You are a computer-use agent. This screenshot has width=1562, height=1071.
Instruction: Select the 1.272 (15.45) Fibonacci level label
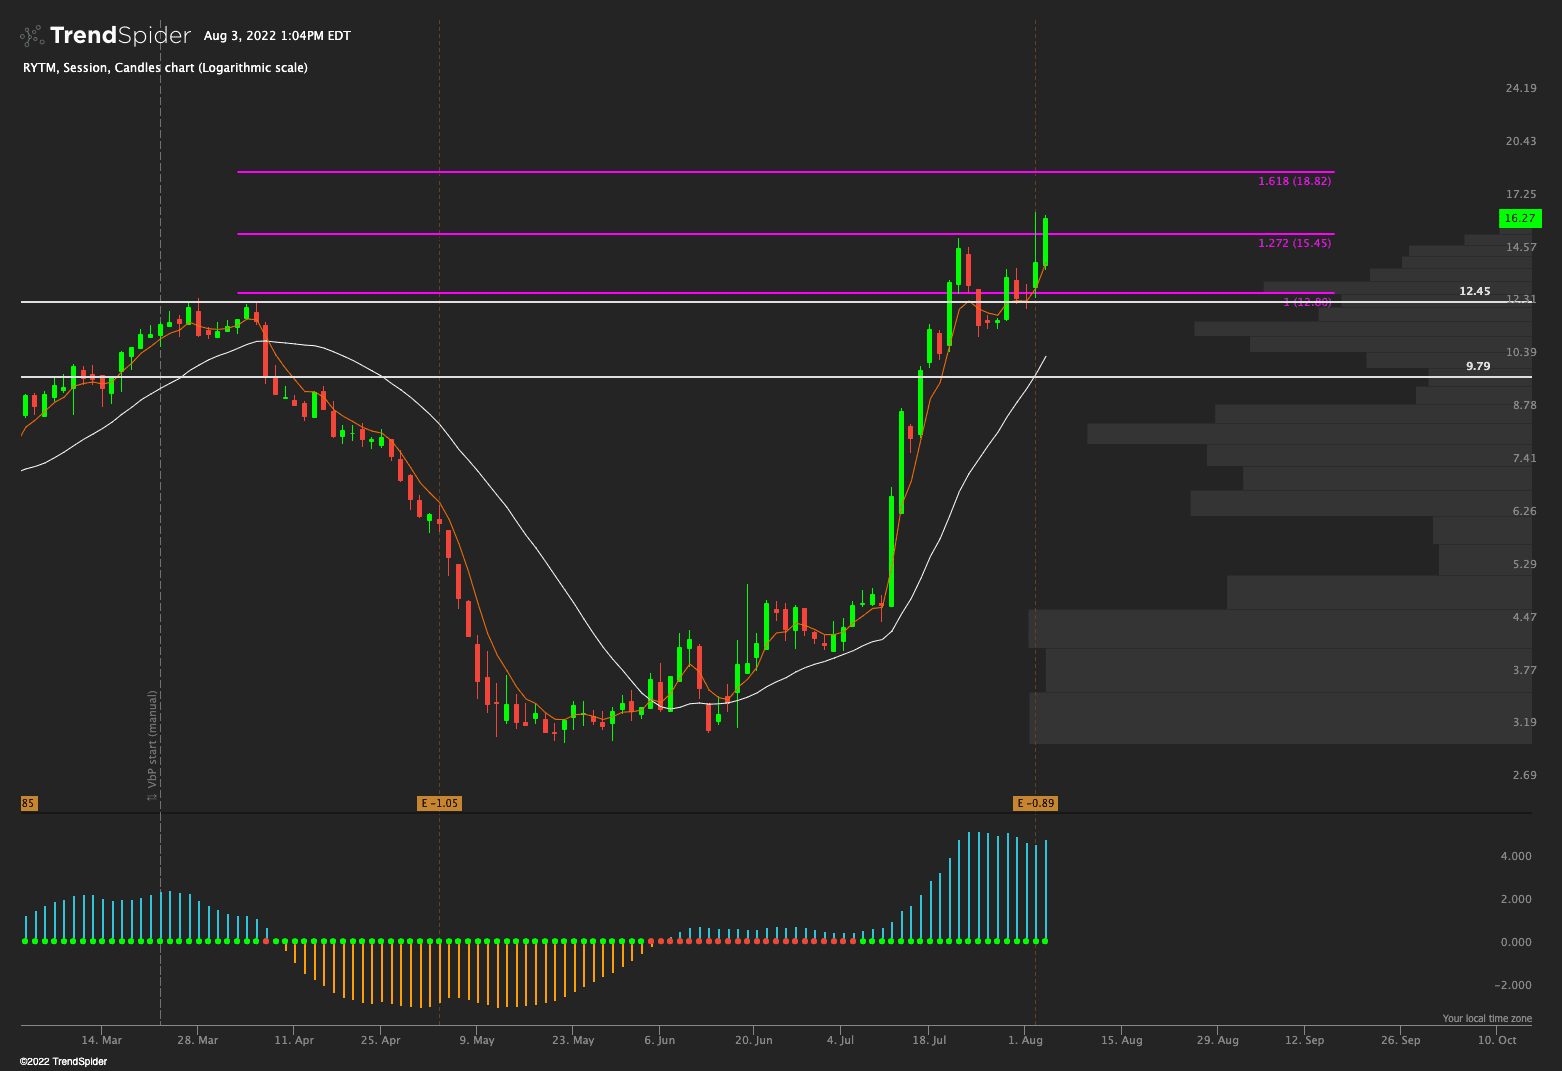(x=1294, y=243)
